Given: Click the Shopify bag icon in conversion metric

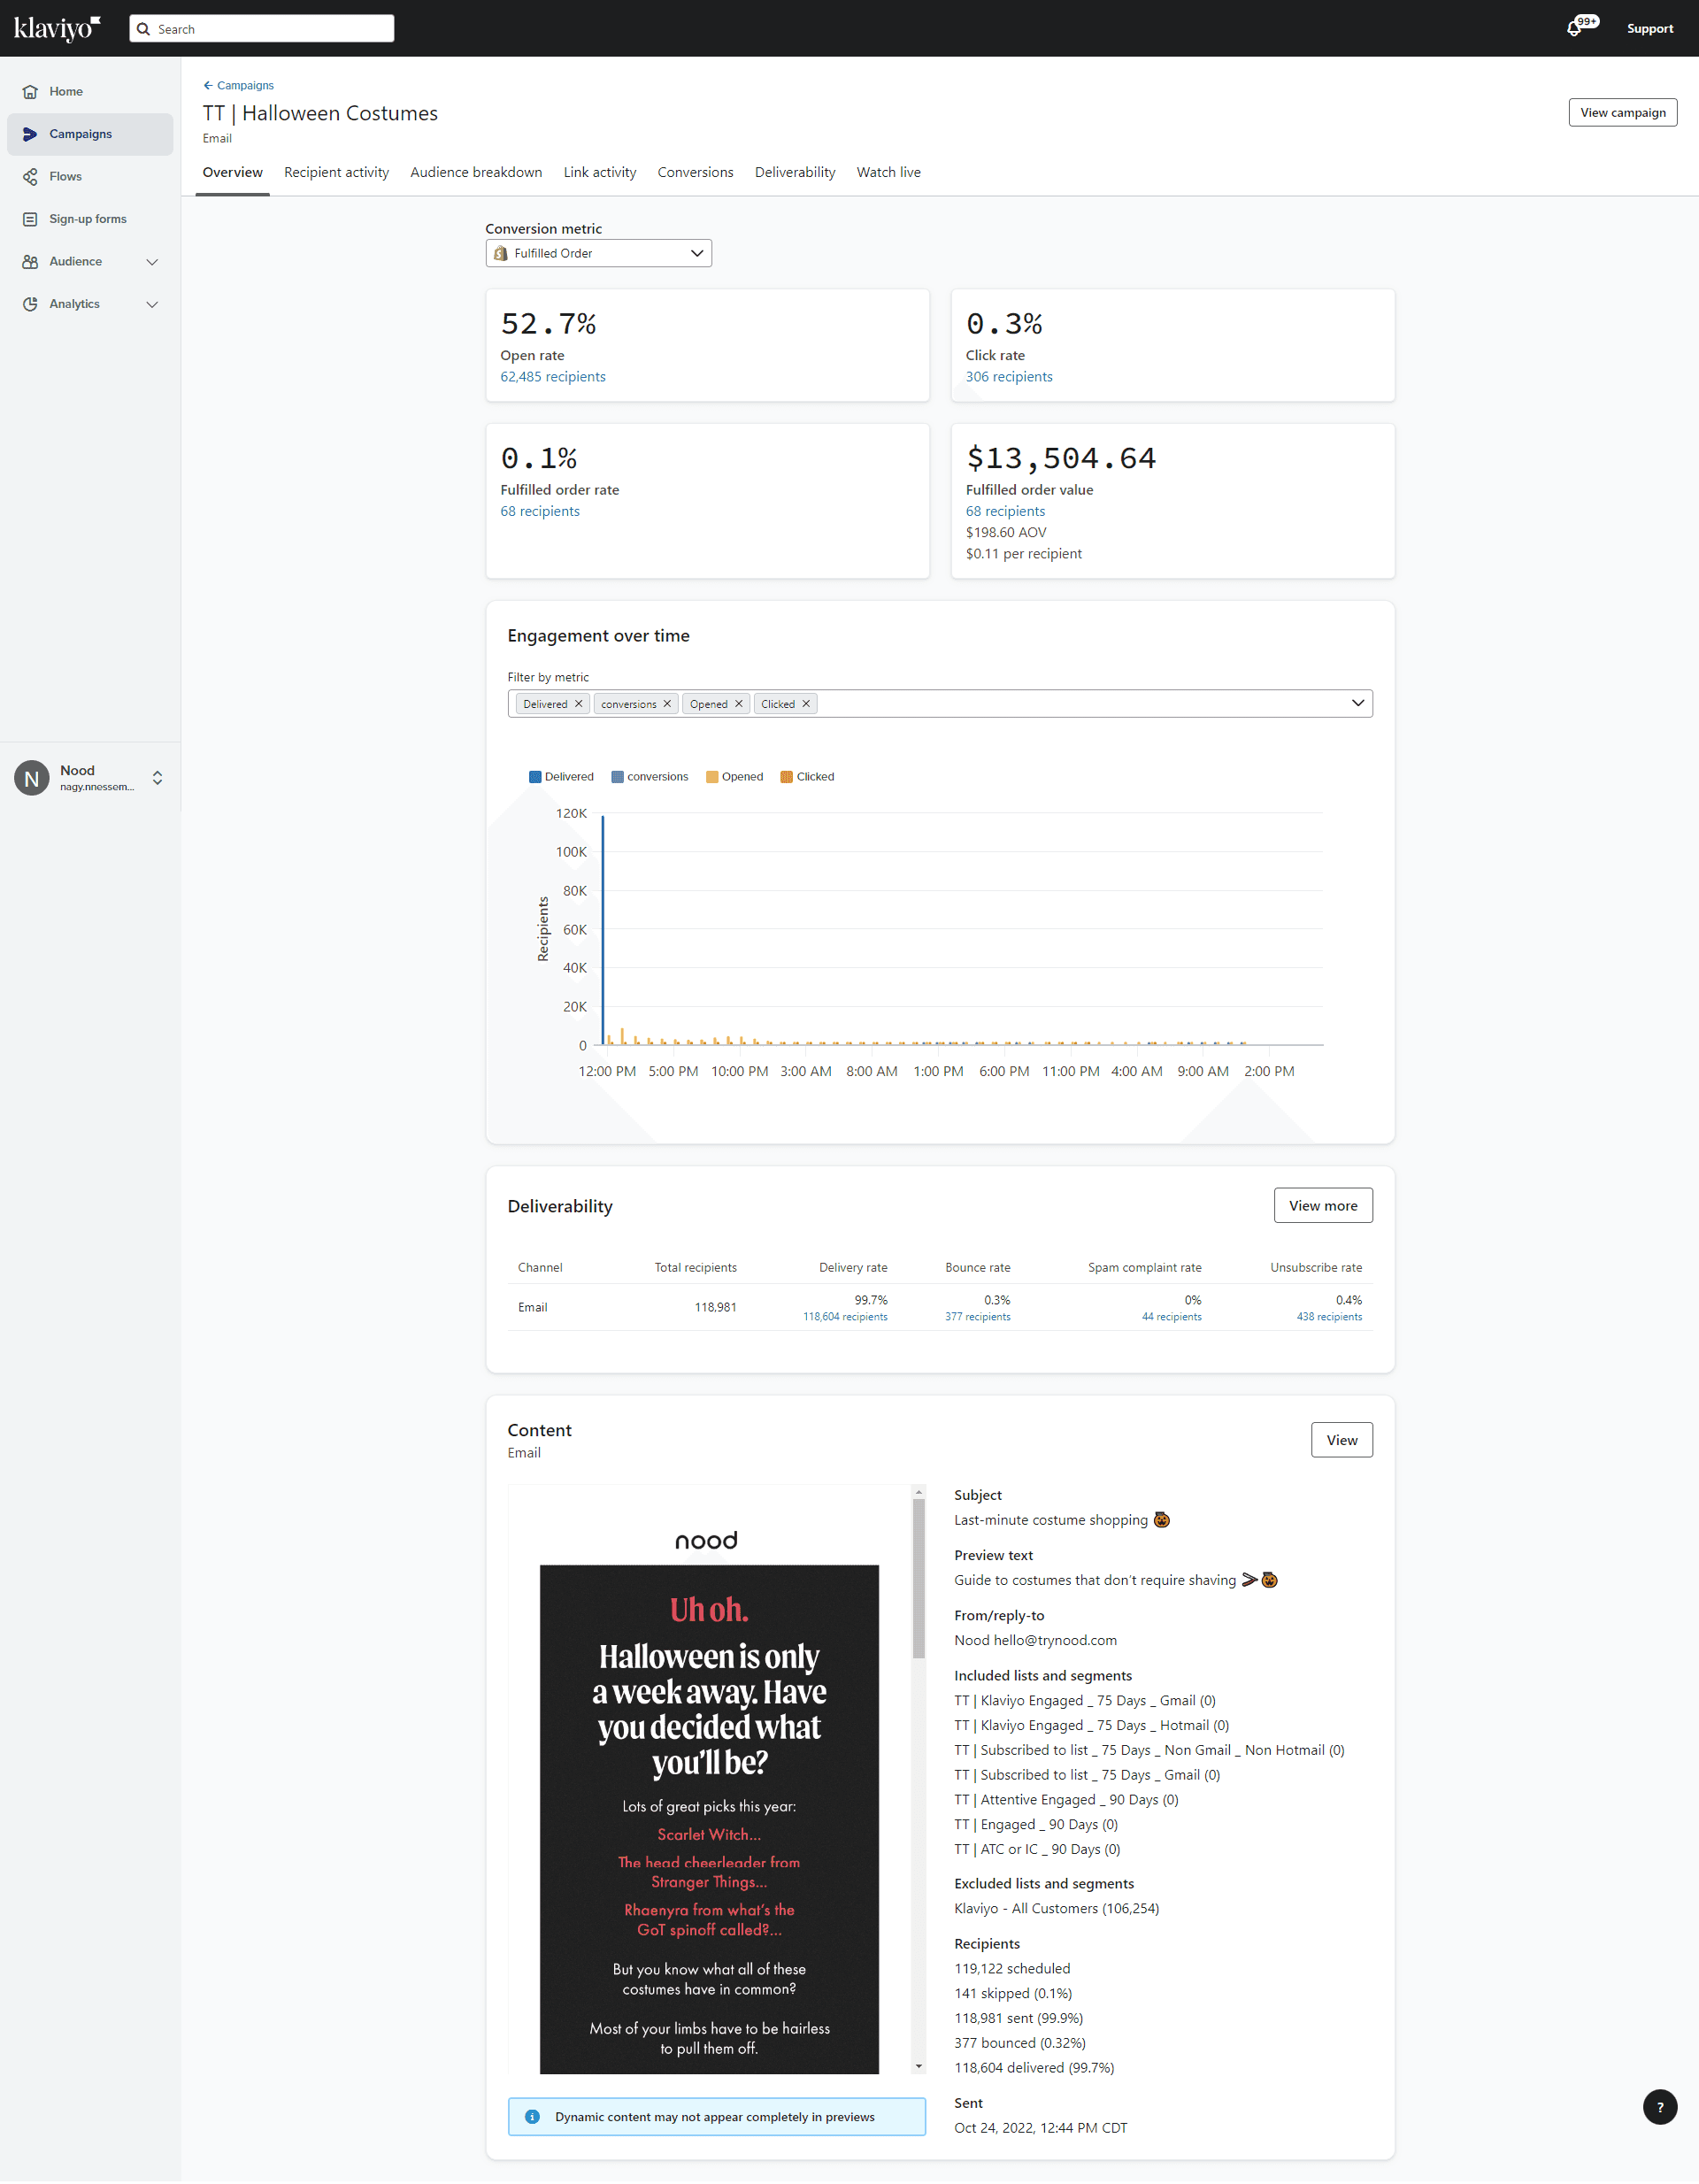Looking at the screenshot, I should [x=501, y=253].
